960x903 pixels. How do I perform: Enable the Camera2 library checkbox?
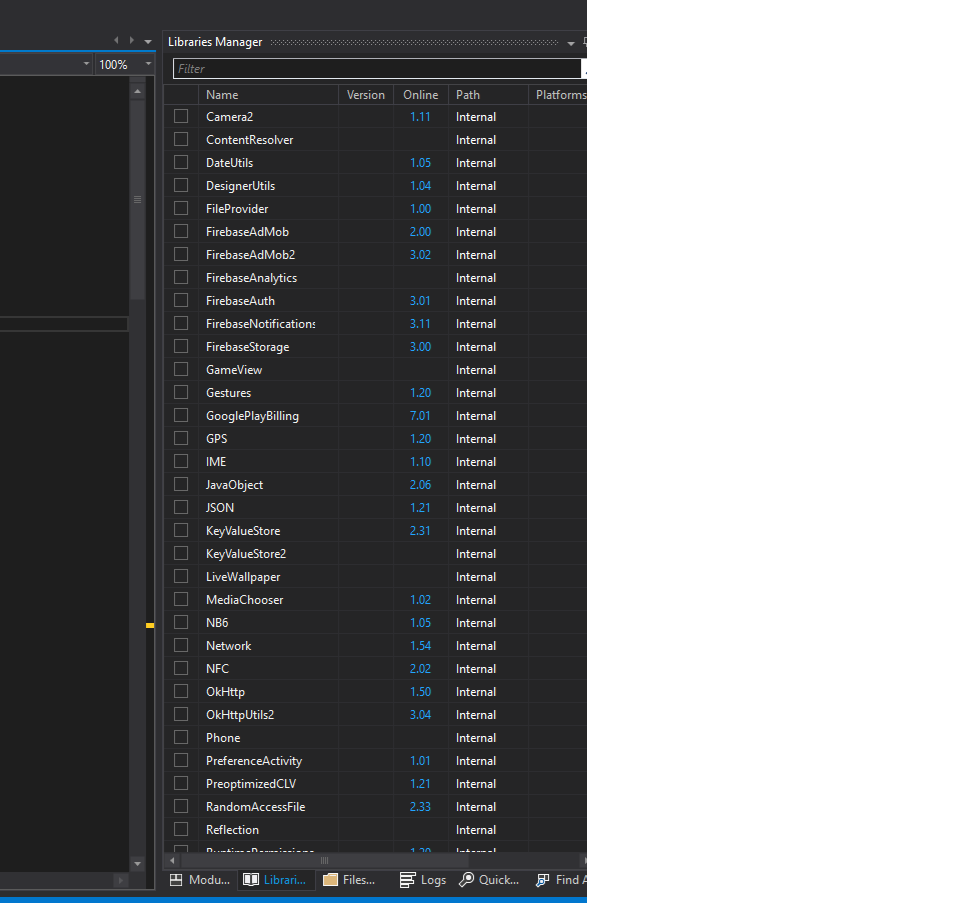click(181, 116)
